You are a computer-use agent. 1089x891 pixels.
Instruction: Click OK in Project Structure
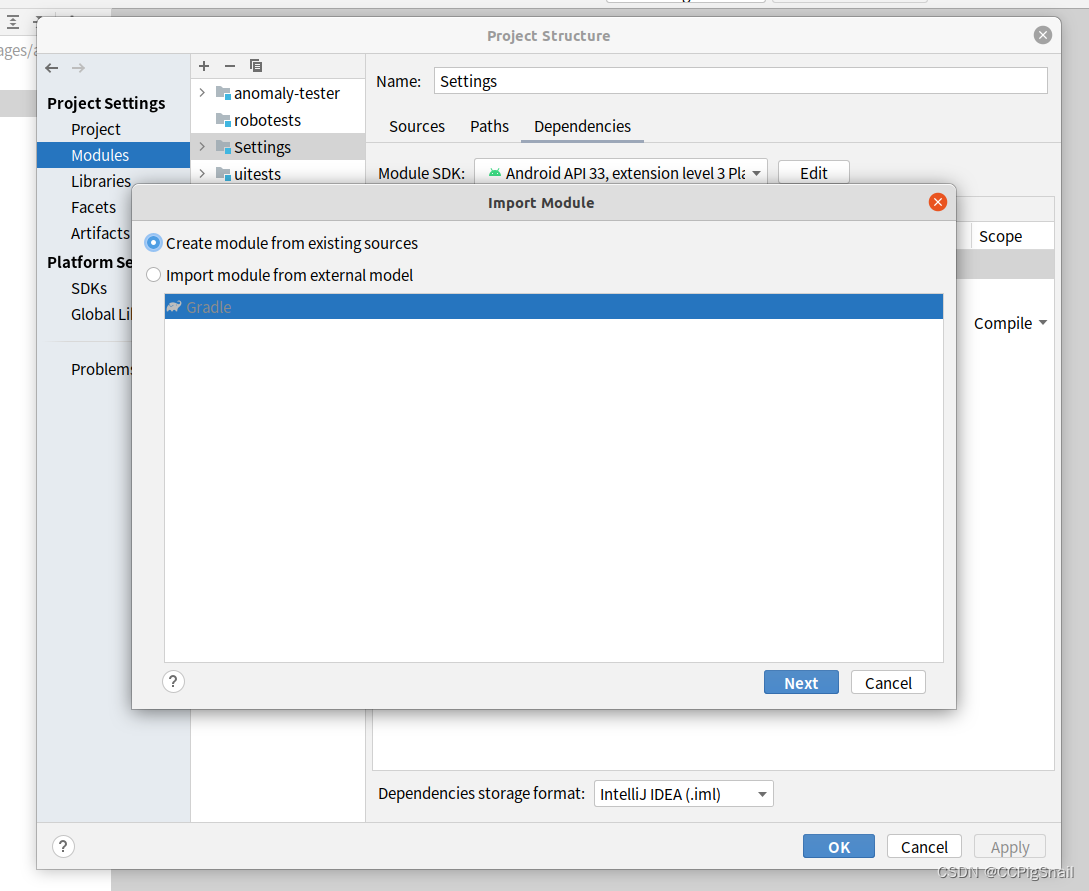coord(838,847)
